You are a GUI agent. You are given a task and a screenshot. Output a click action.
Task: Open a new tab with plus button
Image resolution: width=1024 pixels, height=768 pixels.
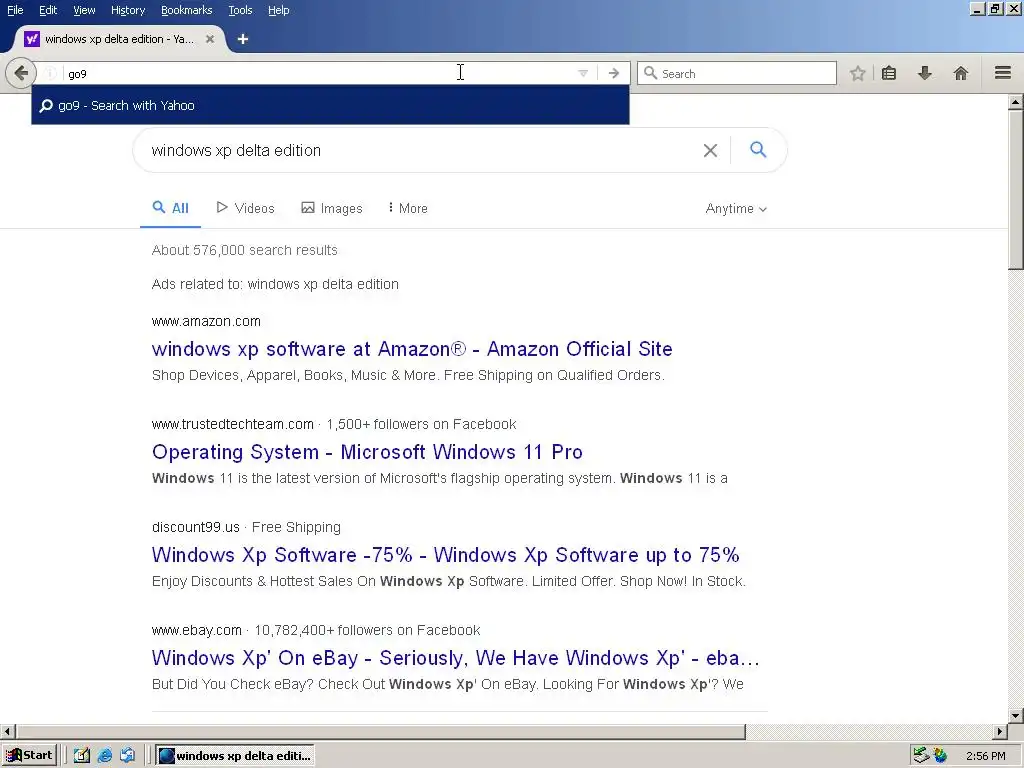tap(243, 39)
